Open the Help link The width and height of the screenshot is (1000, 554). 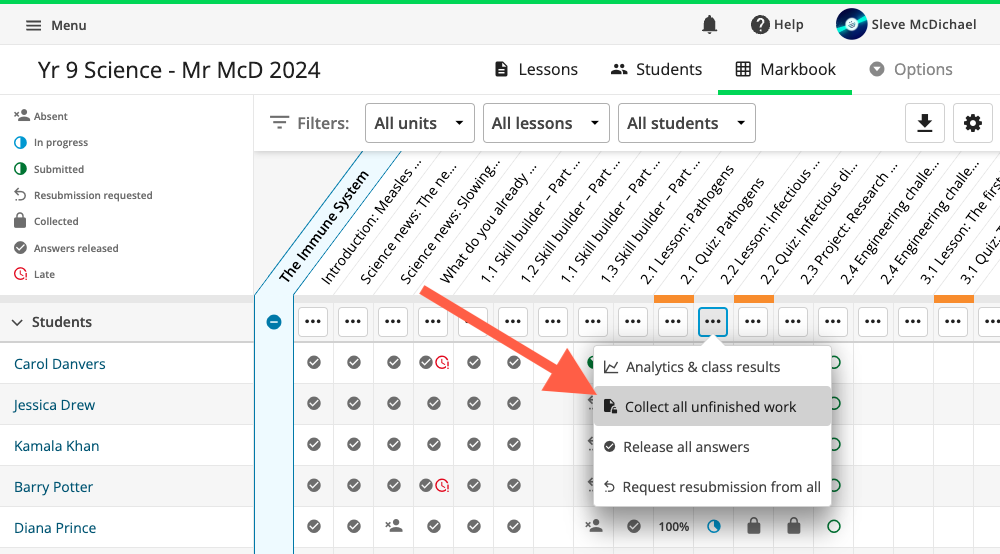[x=777, y=25]
